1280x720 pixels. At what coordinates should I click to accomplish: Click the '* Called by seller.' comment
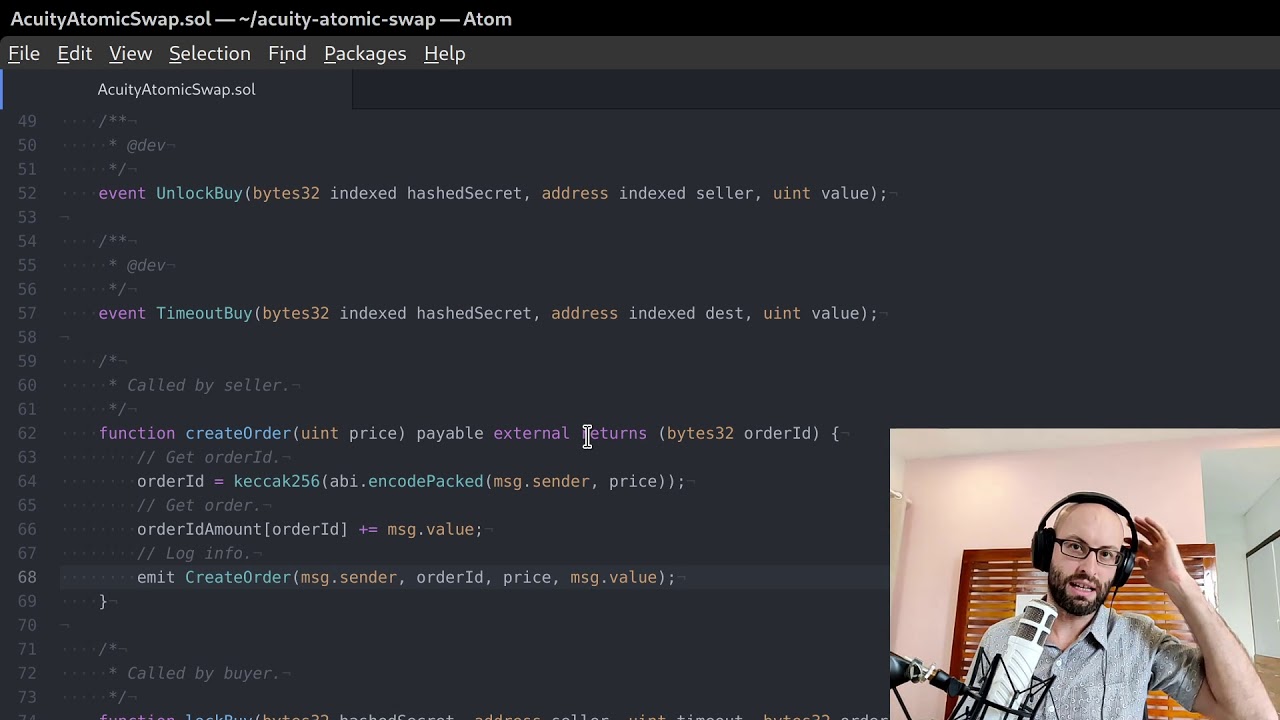[198, 385]
